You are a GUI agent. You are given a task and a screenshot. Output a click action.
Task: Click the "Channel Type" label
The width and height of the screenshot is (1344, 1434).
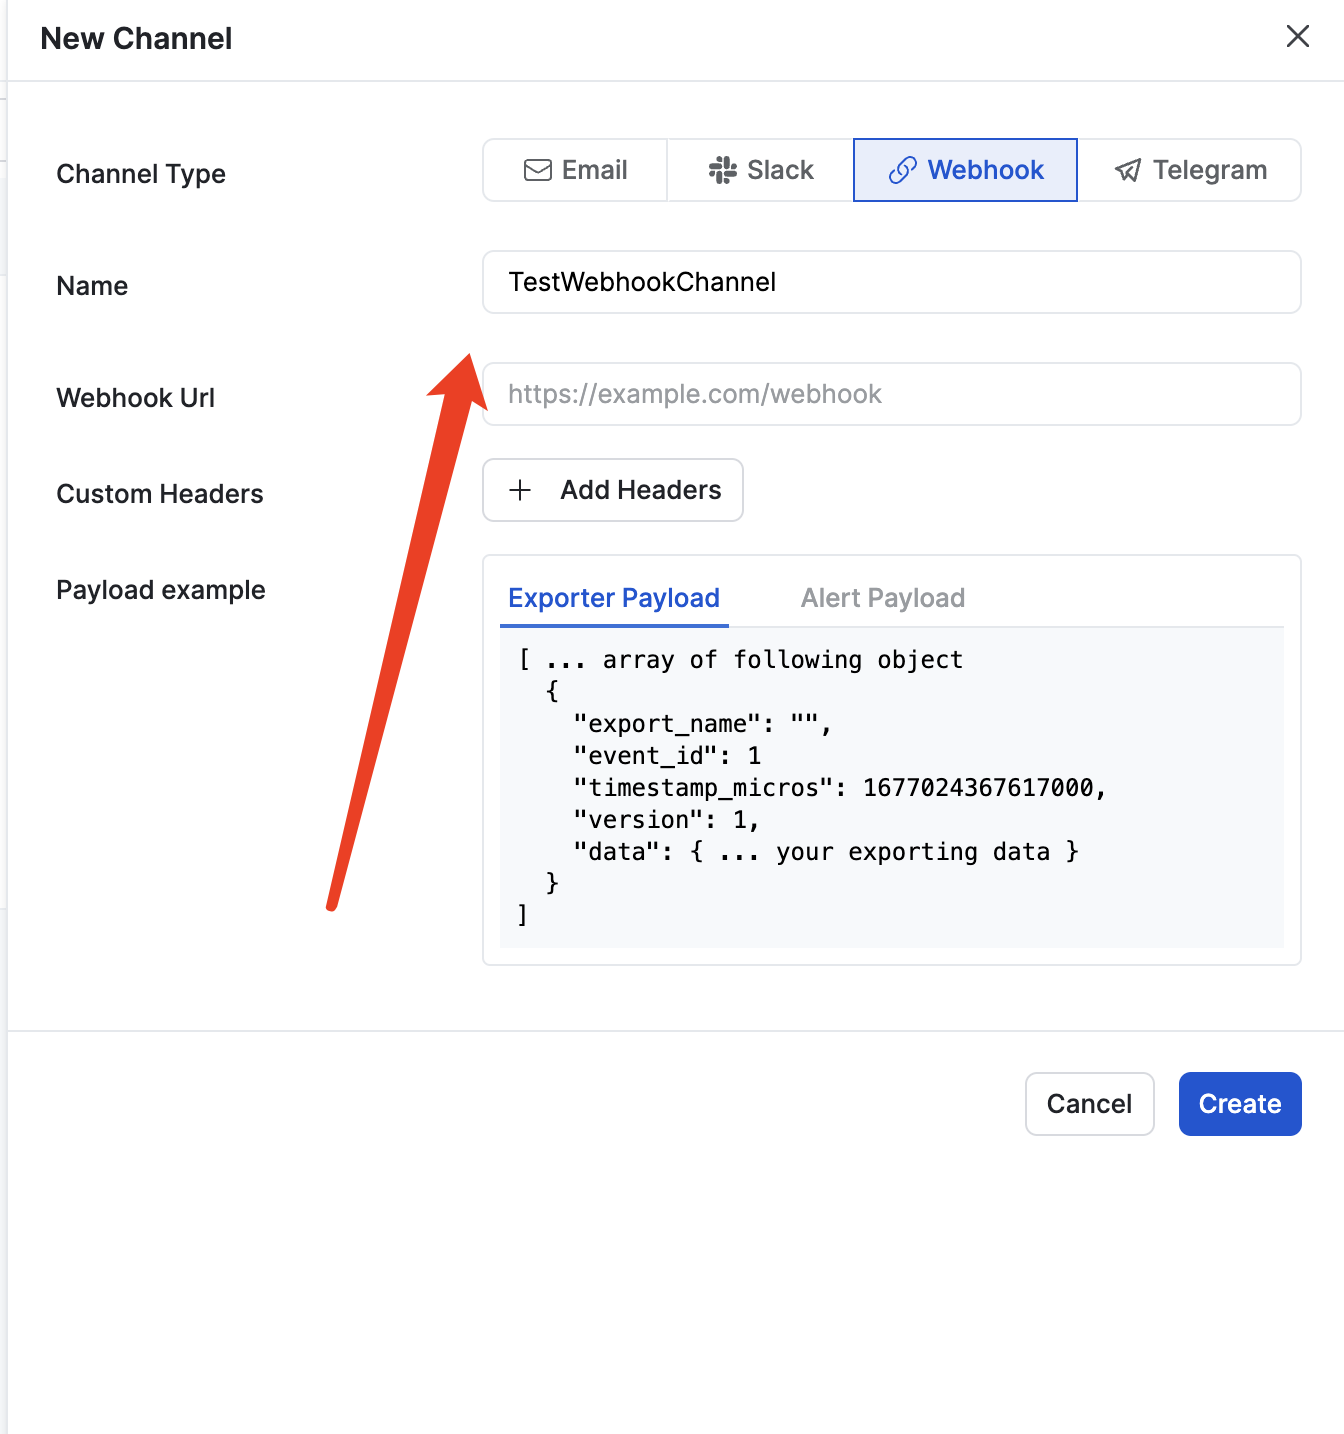click(141, 174)
